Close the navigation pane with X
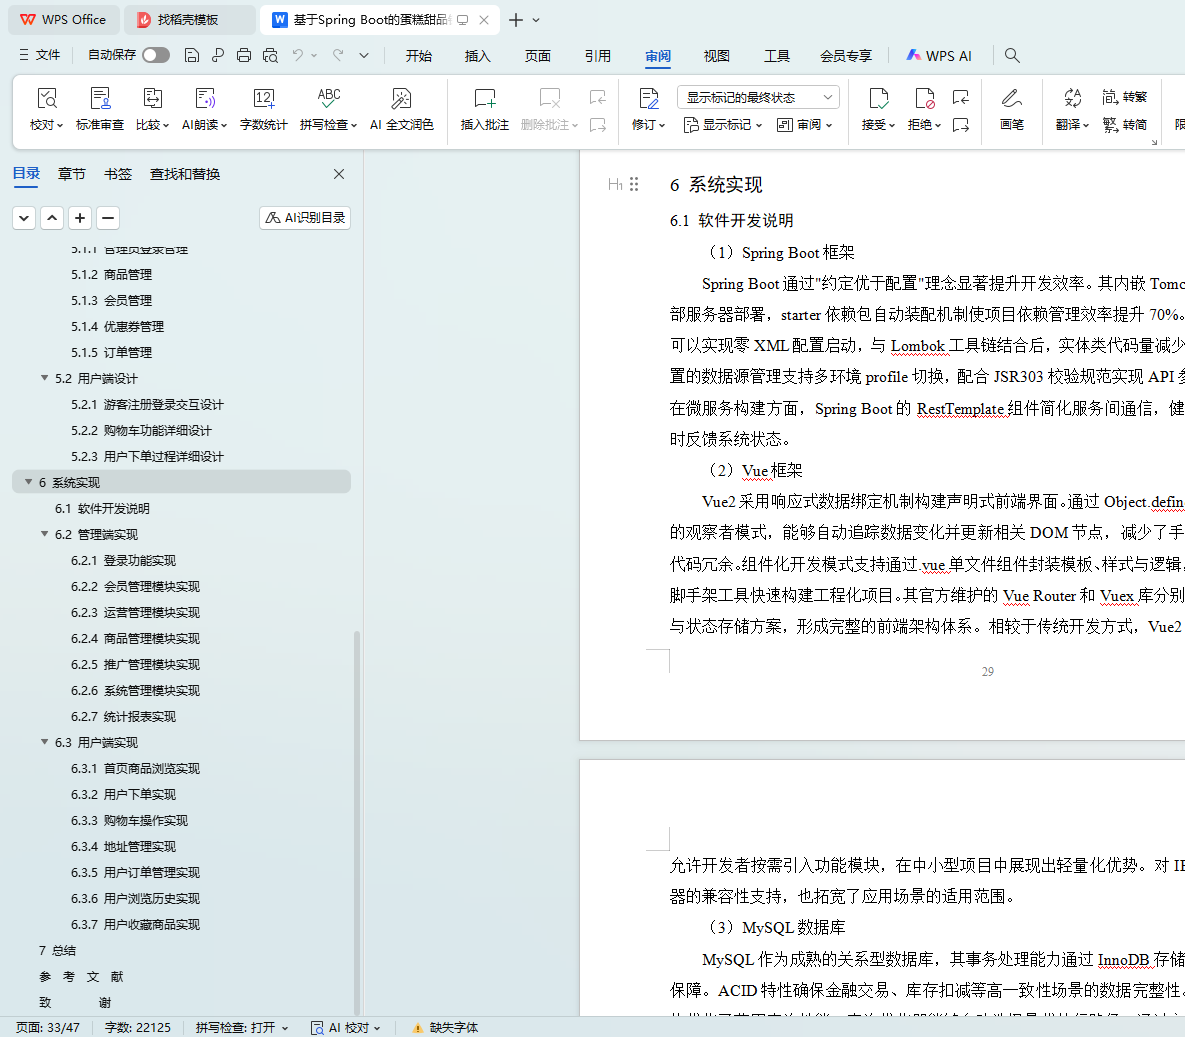This screenshot has width=1185, height=1037. (x=339, y=174)
